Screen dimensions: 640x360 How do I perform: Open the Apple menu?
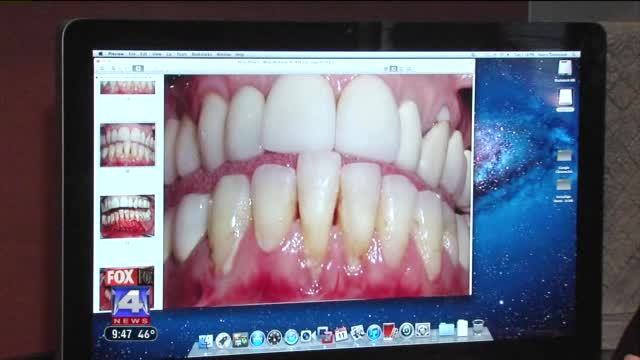pyautogui.click(x=100, y=53)
